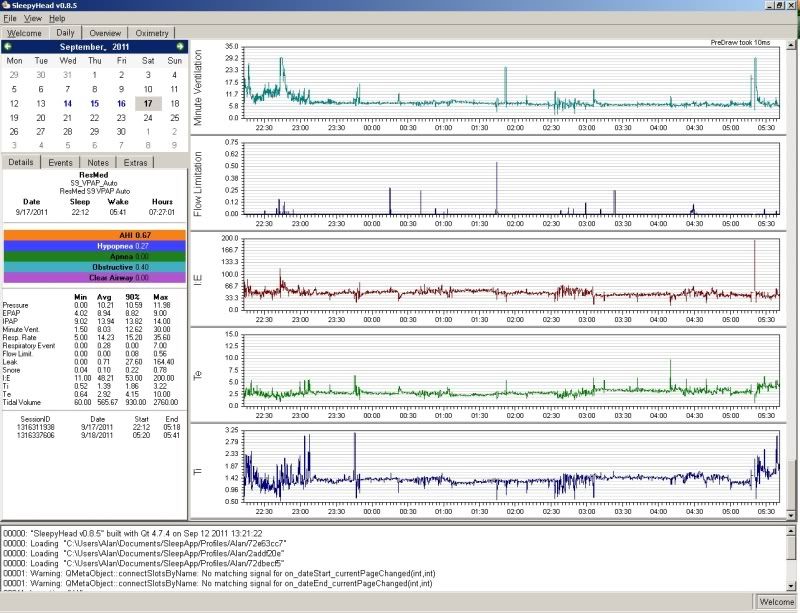The width and height of the screenshot is (800, 613).
Task: Click the "07:27:01" hours value
Action: tap(162, 212)
